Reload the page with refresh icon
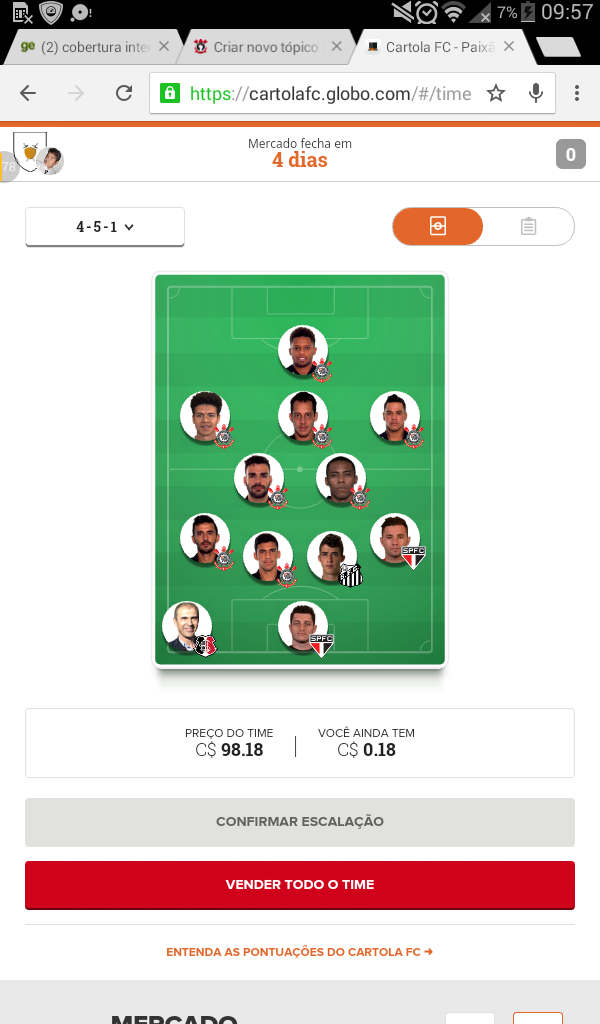600x1024 pixels. (x=124, y=93)
